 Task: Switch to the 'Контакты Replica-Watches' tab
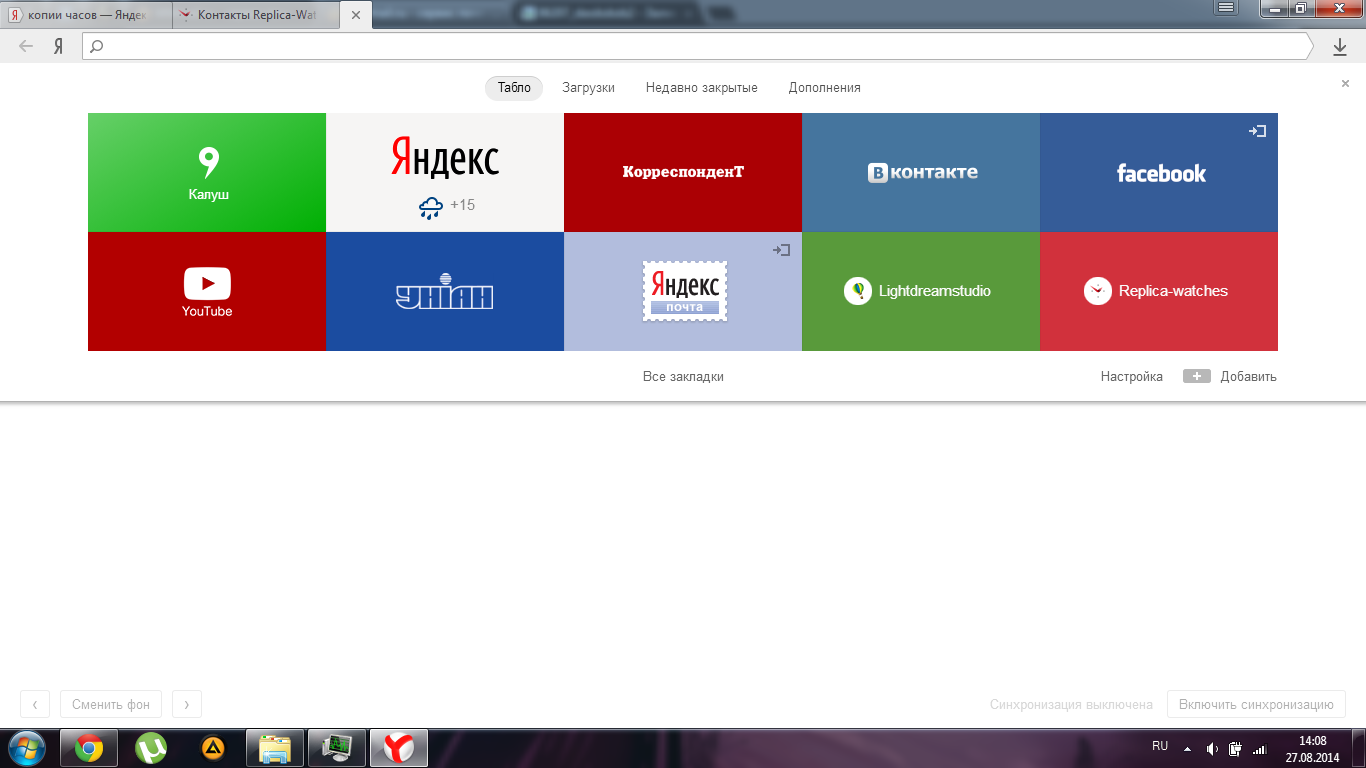tap(258, 15)
